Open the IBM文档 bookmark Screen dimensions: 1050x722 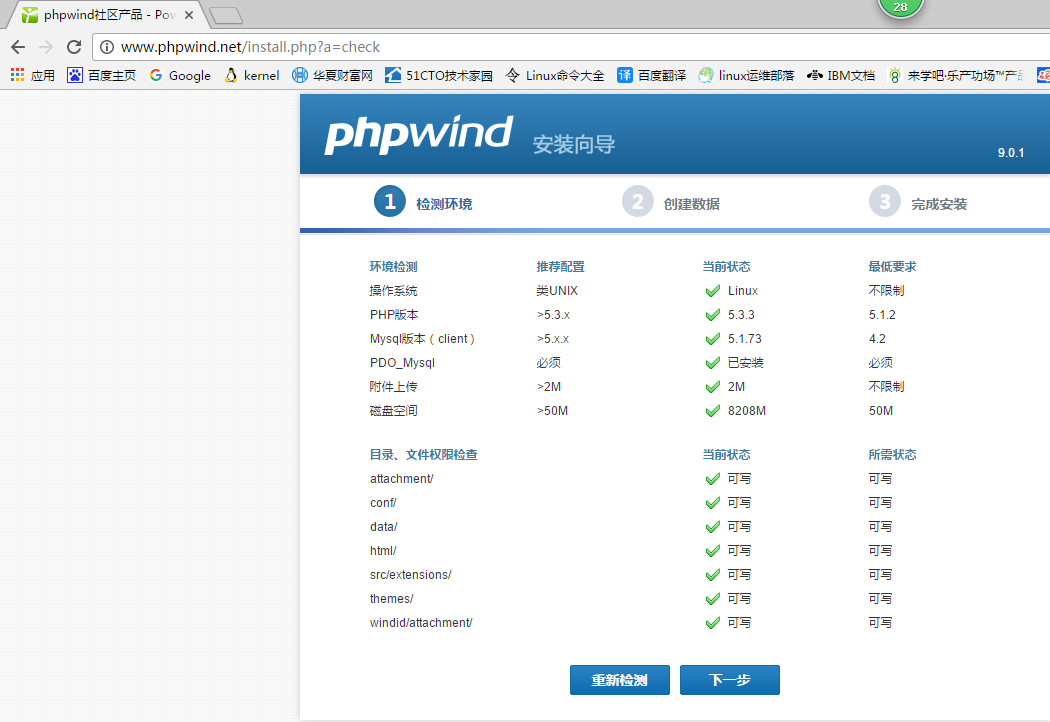click(841, 75)
